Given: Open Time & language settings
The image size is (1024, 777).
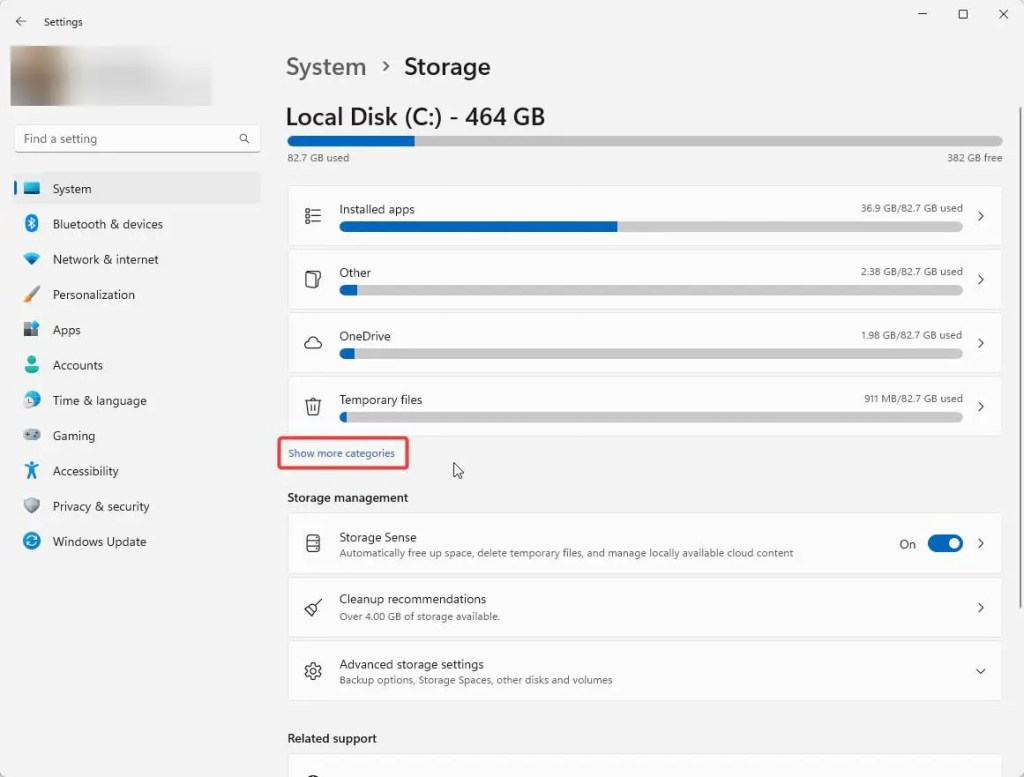Looking at the screenshot, I should [137, 400].
